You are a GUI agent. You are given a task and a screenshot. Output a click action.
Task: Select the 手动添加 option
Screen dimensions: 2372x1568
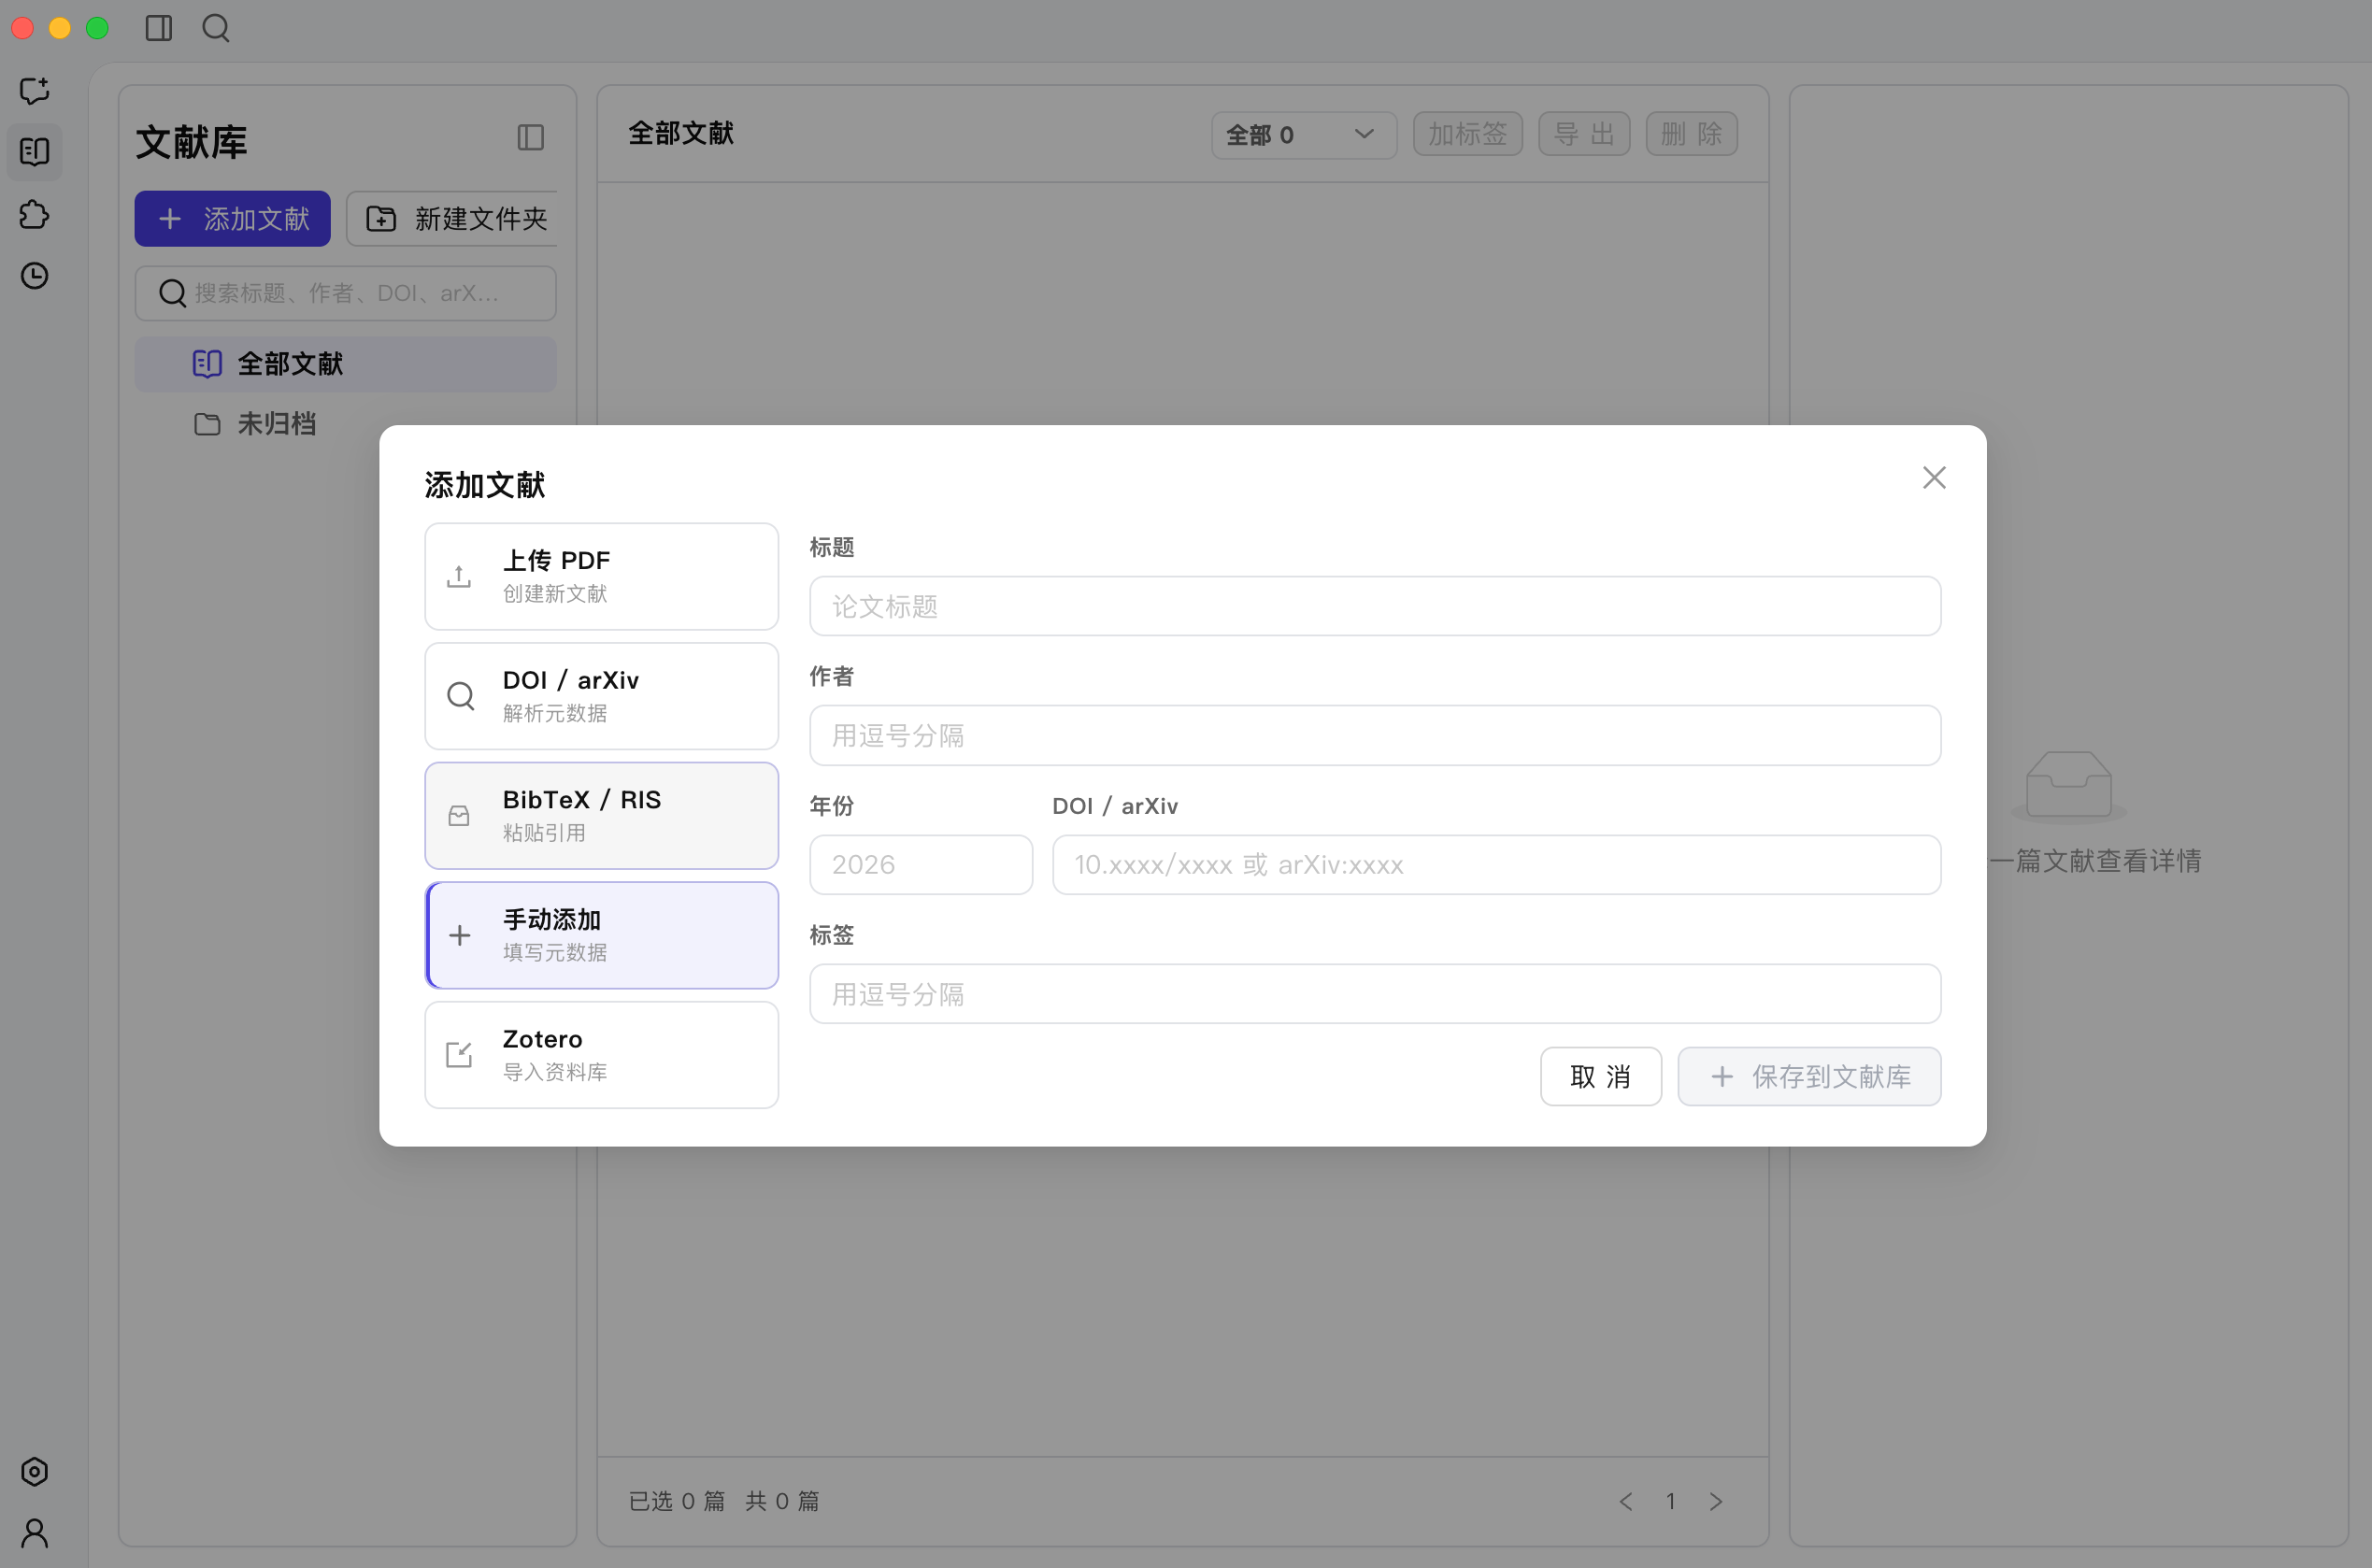[x=602, y=935]
